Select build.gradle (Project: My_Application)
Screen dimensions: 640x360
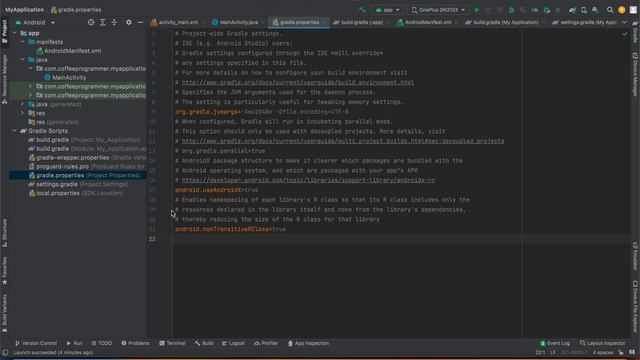pos(84,140)
